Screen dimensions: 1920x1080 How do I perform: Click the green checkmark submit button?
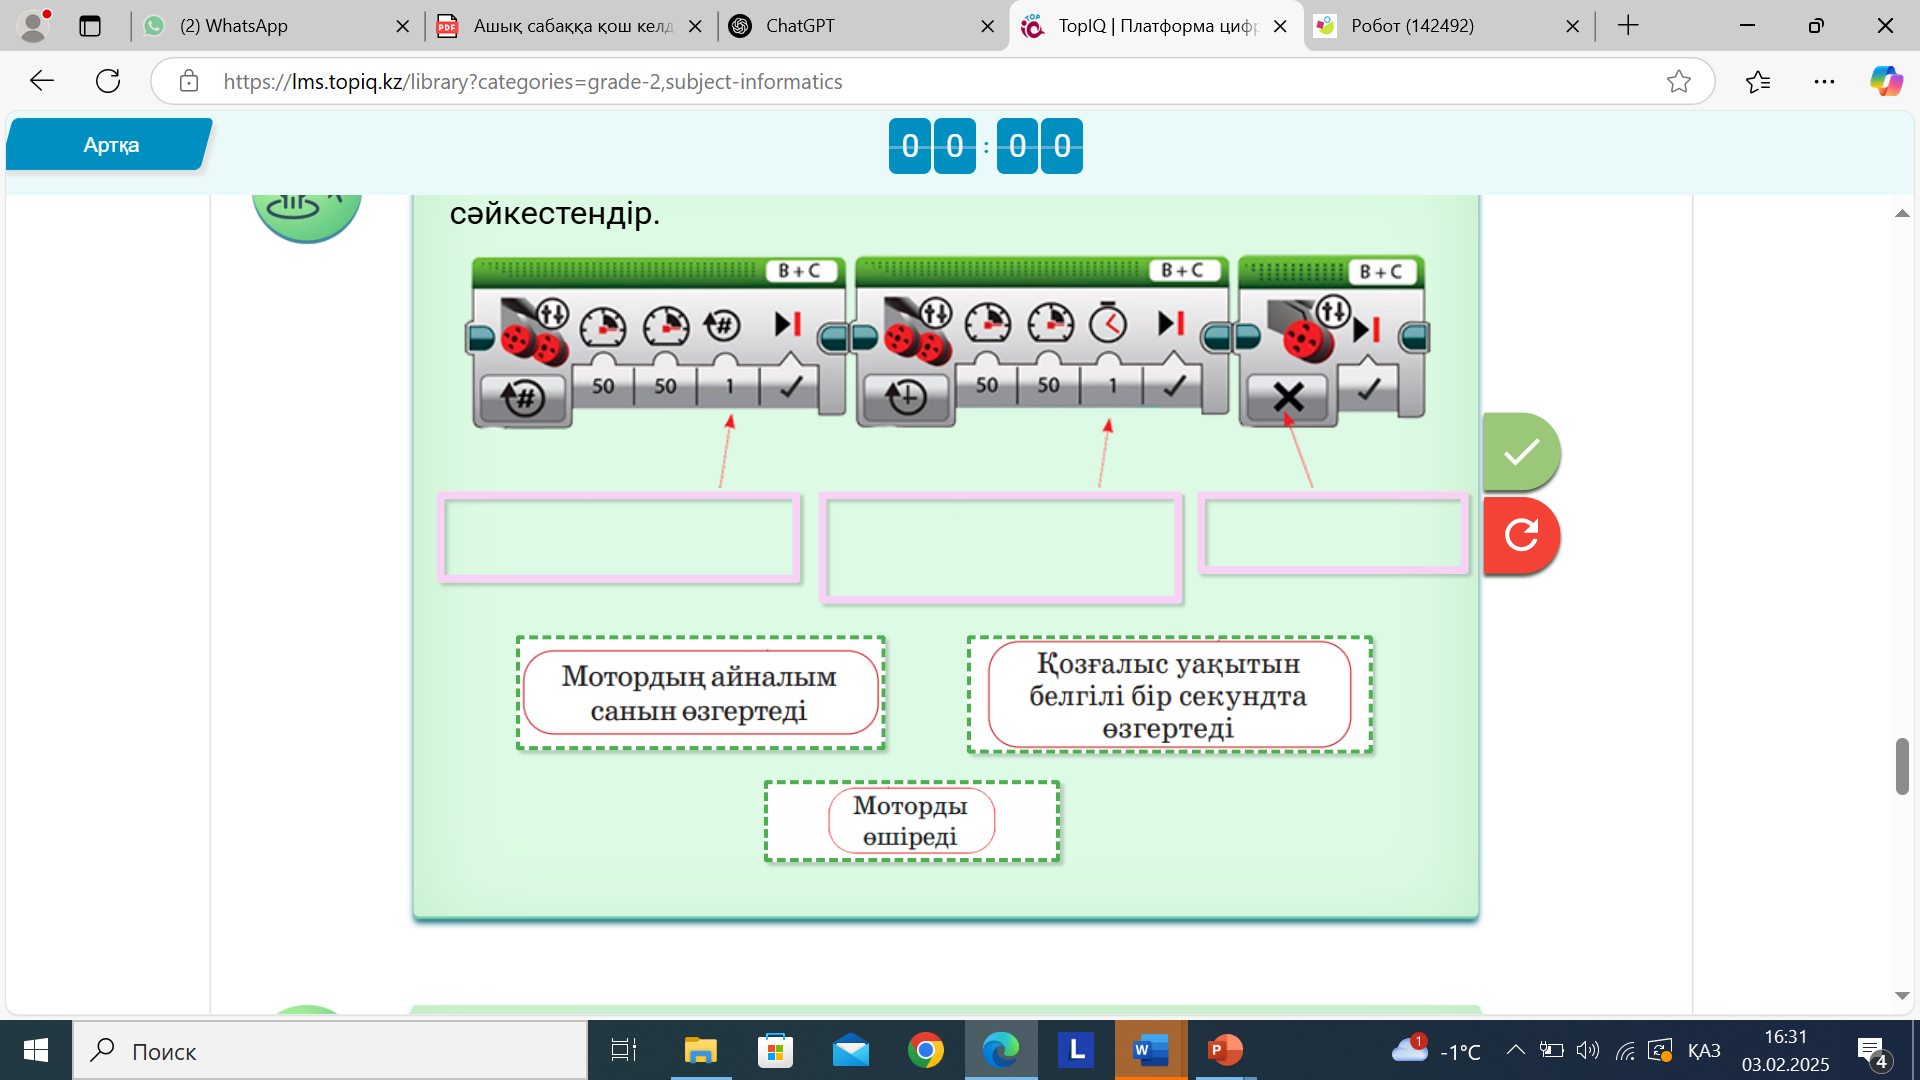(1521, 452)
